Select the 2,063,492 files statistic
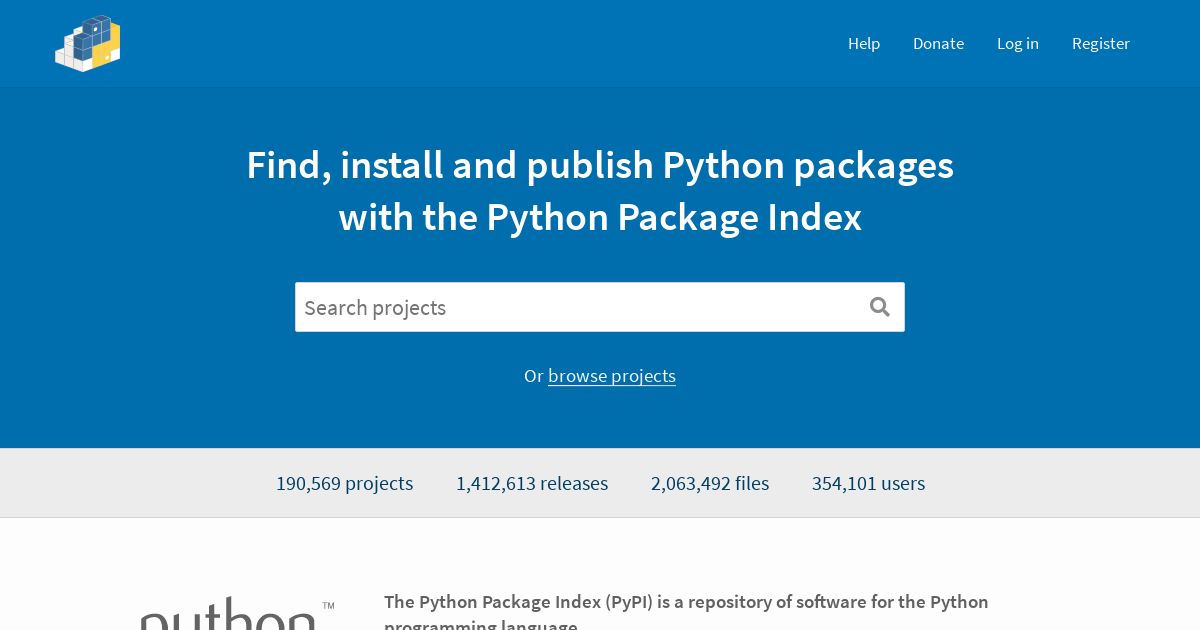Viewport: 1200px width, 630px height. (710, 483)
